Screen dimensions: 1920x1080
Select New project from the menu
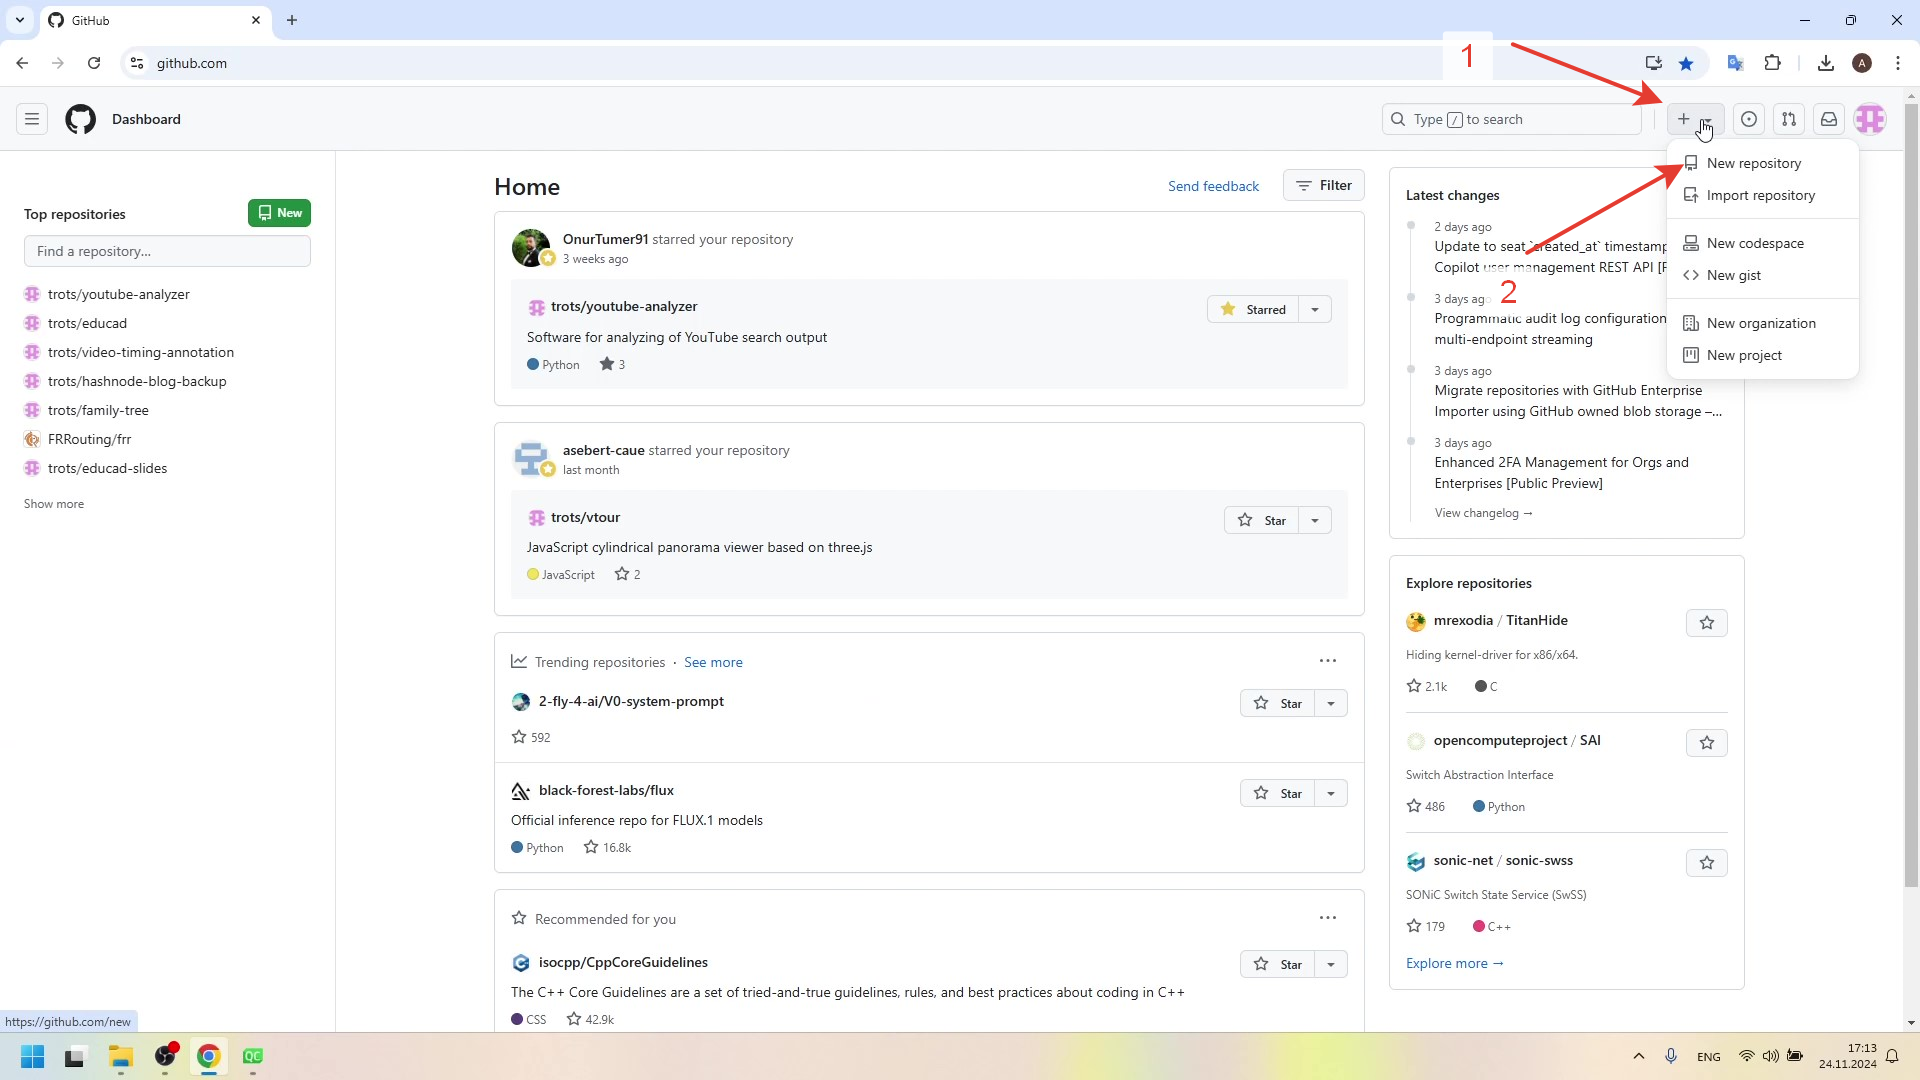(x=1763, y=355)
